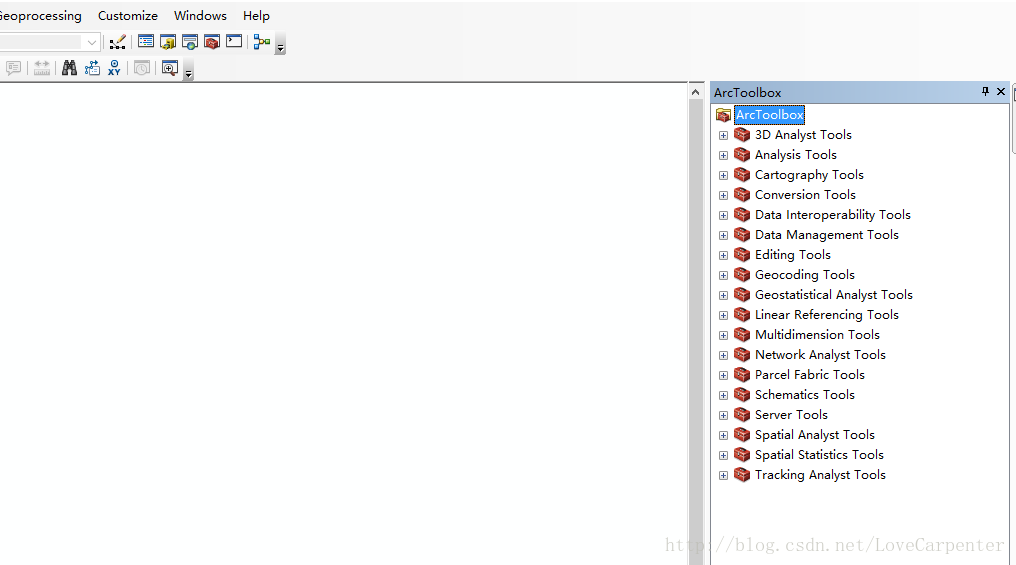Click the Network Analyst Tools toolbox icon
1016x565 pixels.
[742, 355]
